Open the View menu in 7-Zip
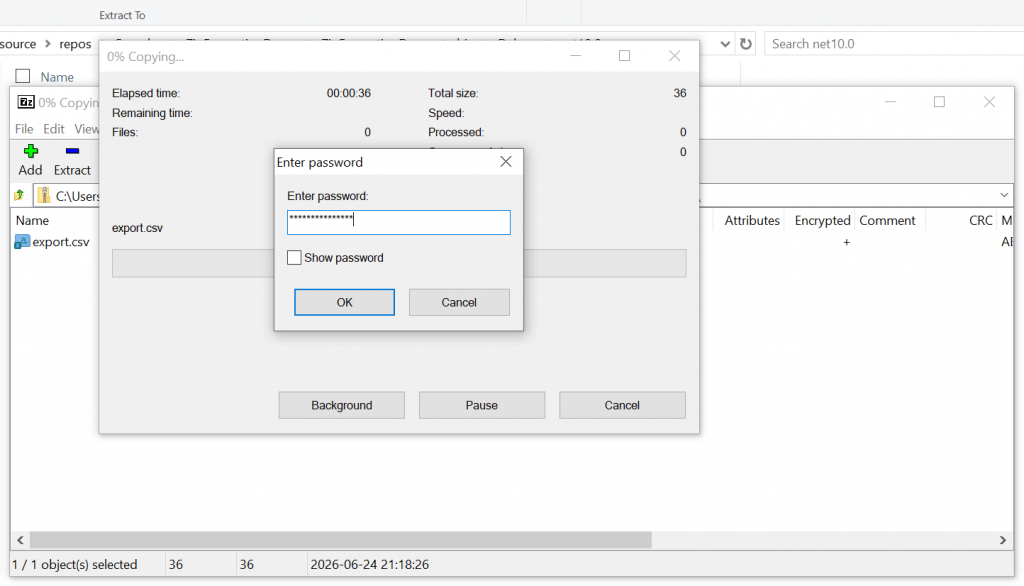This screenshot has height=586, width=1024. tap(86, 129)
